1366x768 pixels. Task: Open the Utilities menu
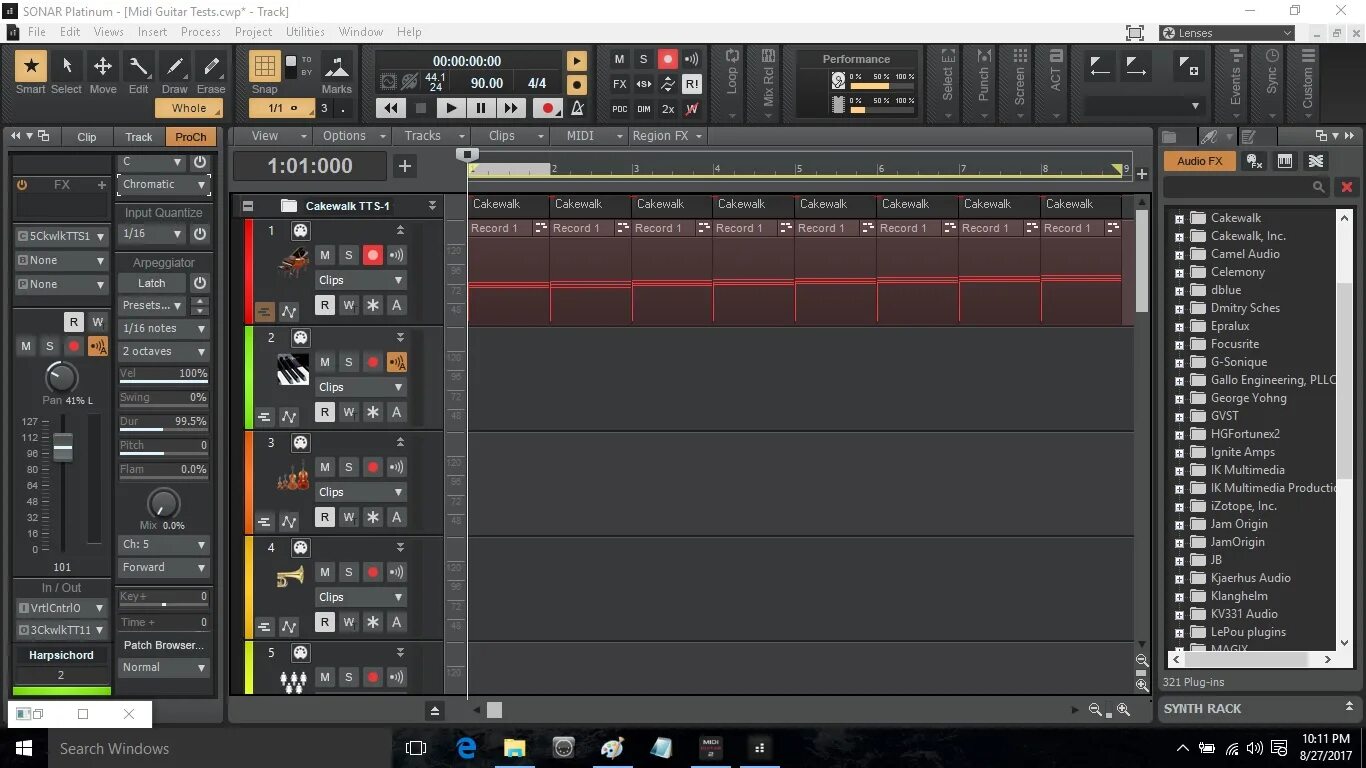305,32
